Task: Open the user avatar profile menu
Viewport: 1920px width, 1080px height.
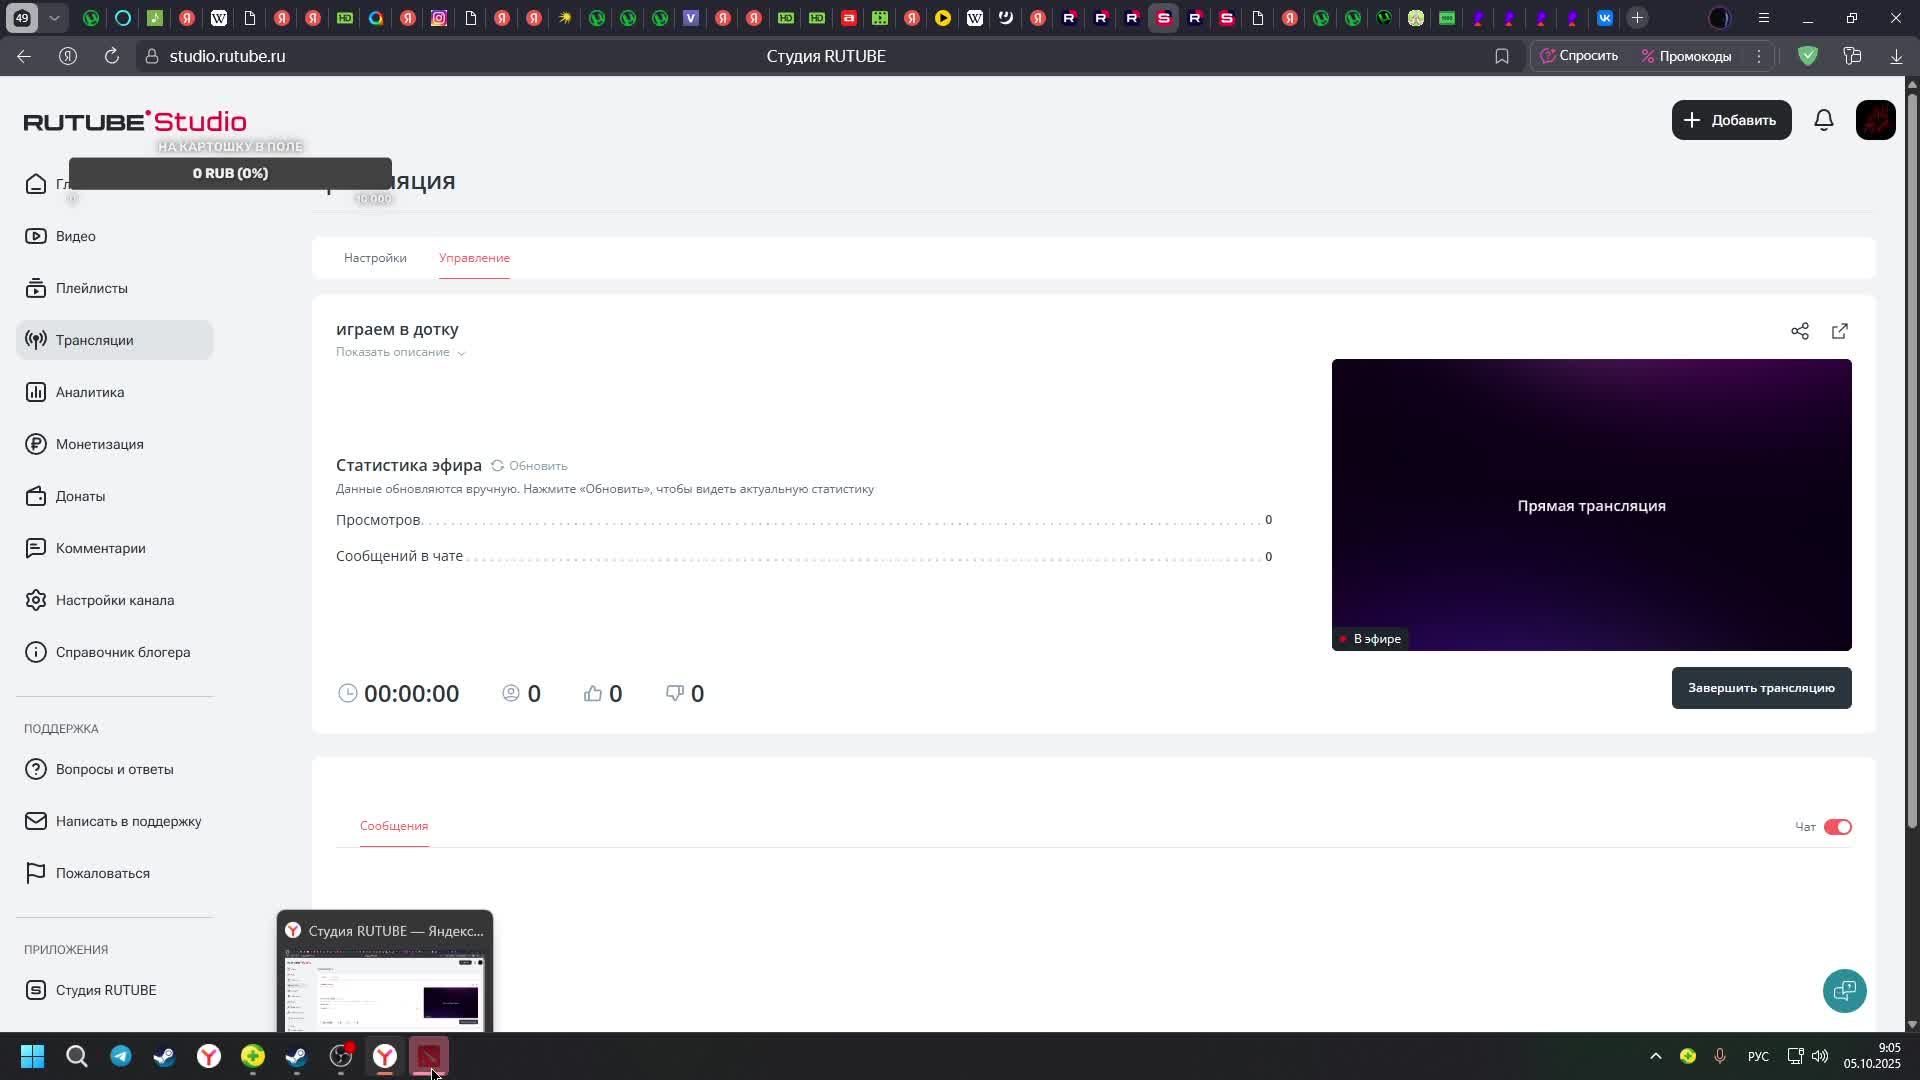Action: pos(1875,120)
